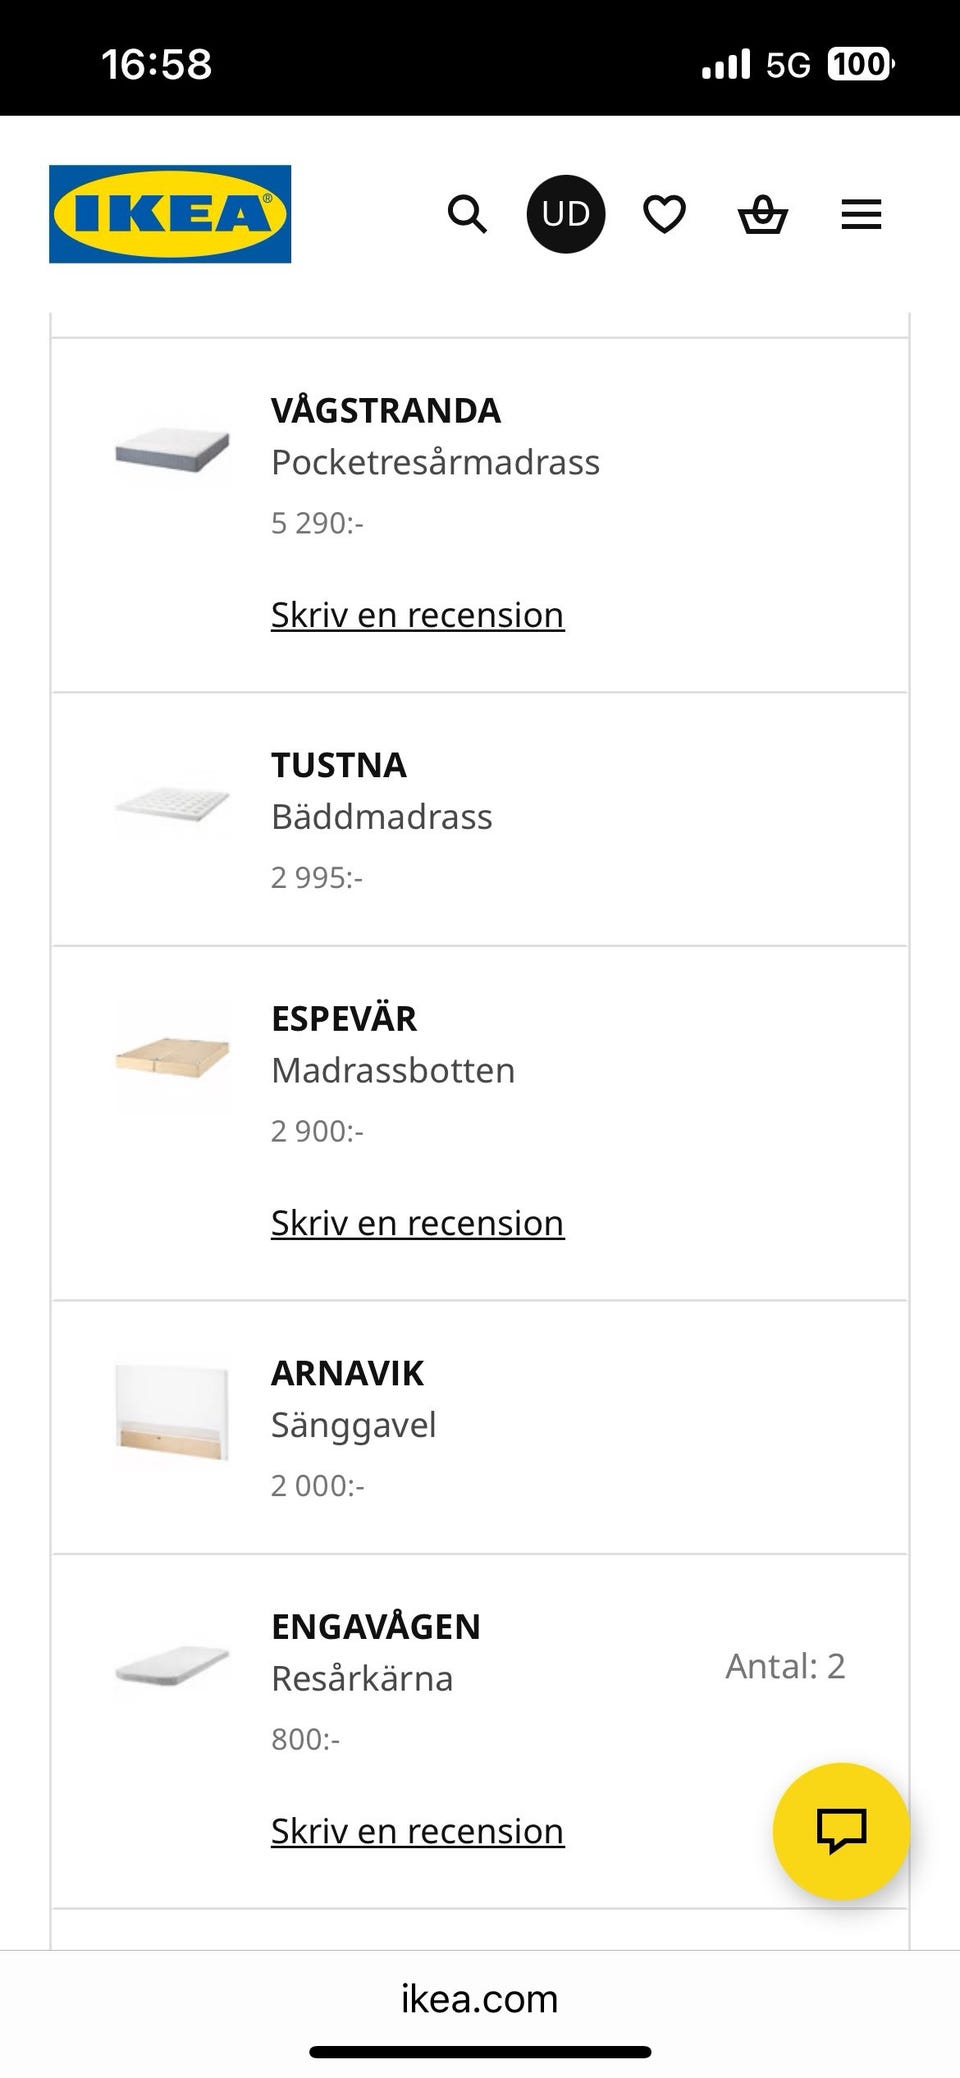Tap the ESPEVÄR mattress base thumbnail
Image resolution: width=960 pixels, height=2078 pixels.
tap(172, 1058)
